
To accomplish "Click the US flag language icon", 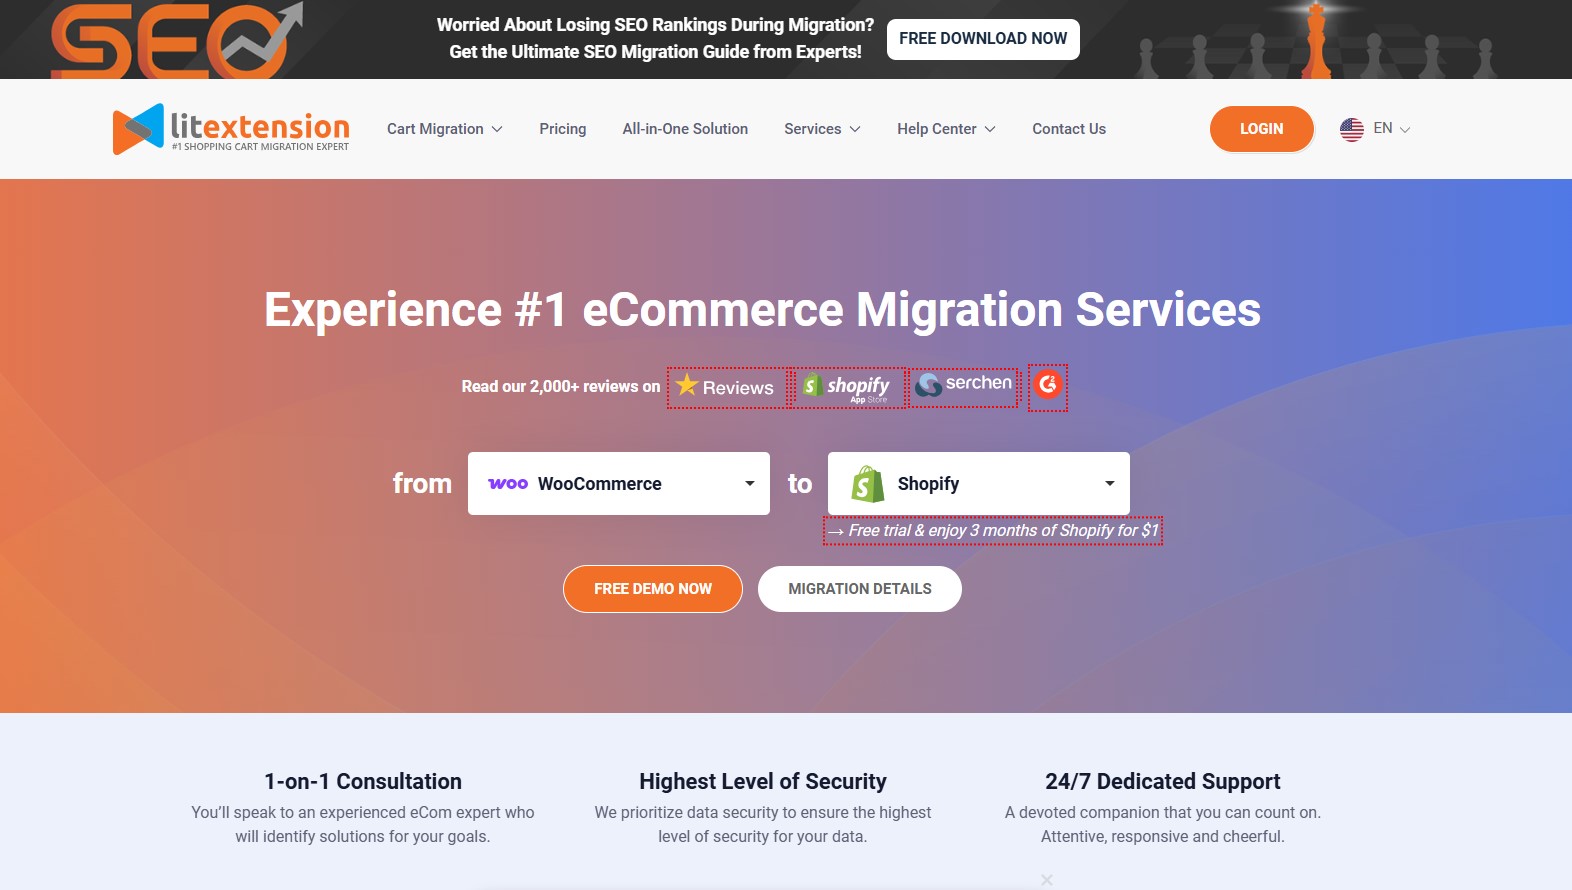I will [1352, 129].
